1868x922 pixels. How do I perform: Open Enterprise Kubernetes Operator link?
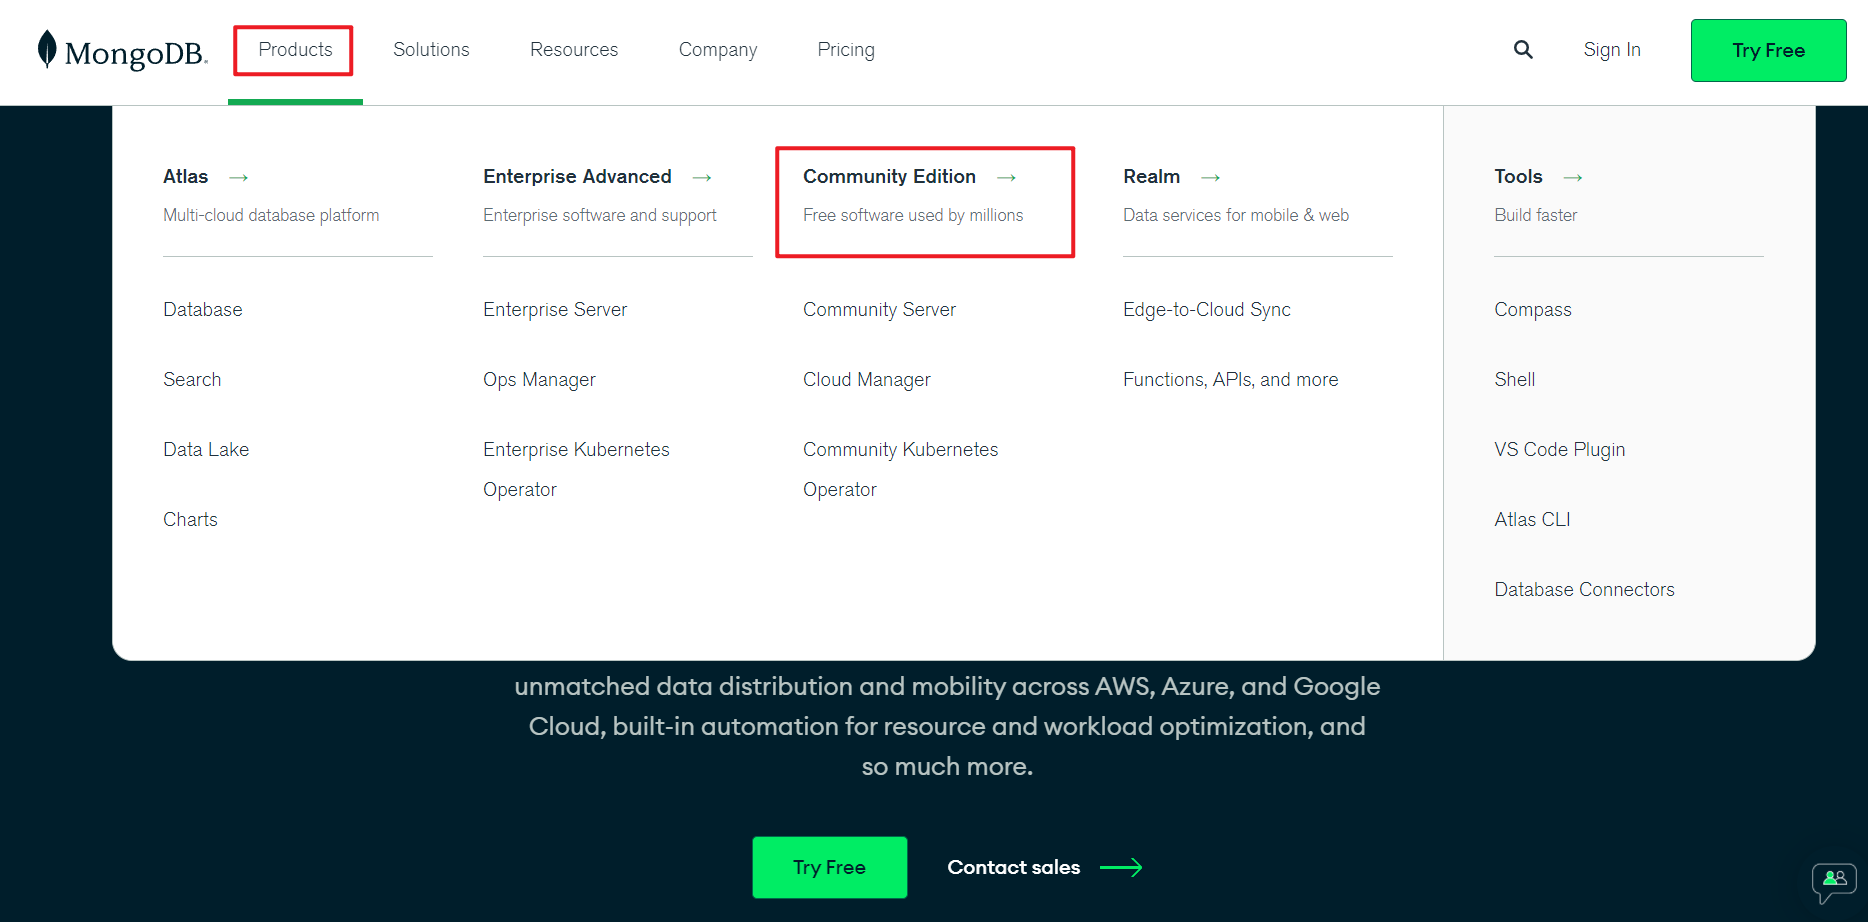coord(576,470)
